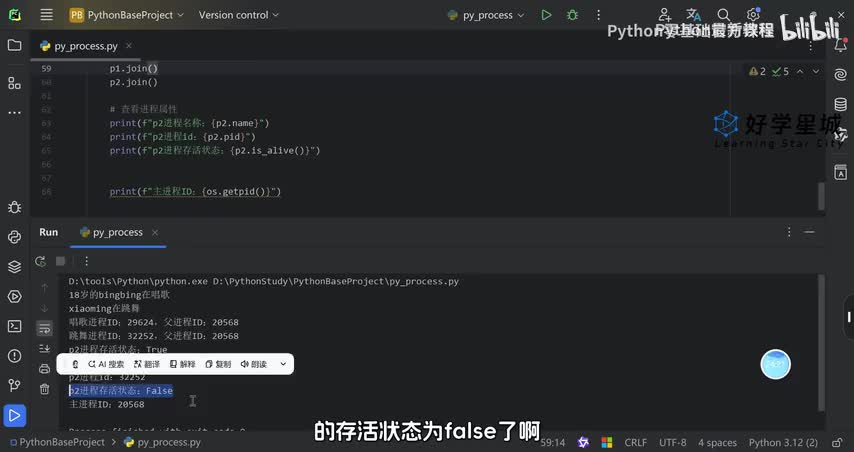The height and width of the screenshot is (452, 854).
Task: Click AI搜索 in the selection popup
Action: coord(107,364)
